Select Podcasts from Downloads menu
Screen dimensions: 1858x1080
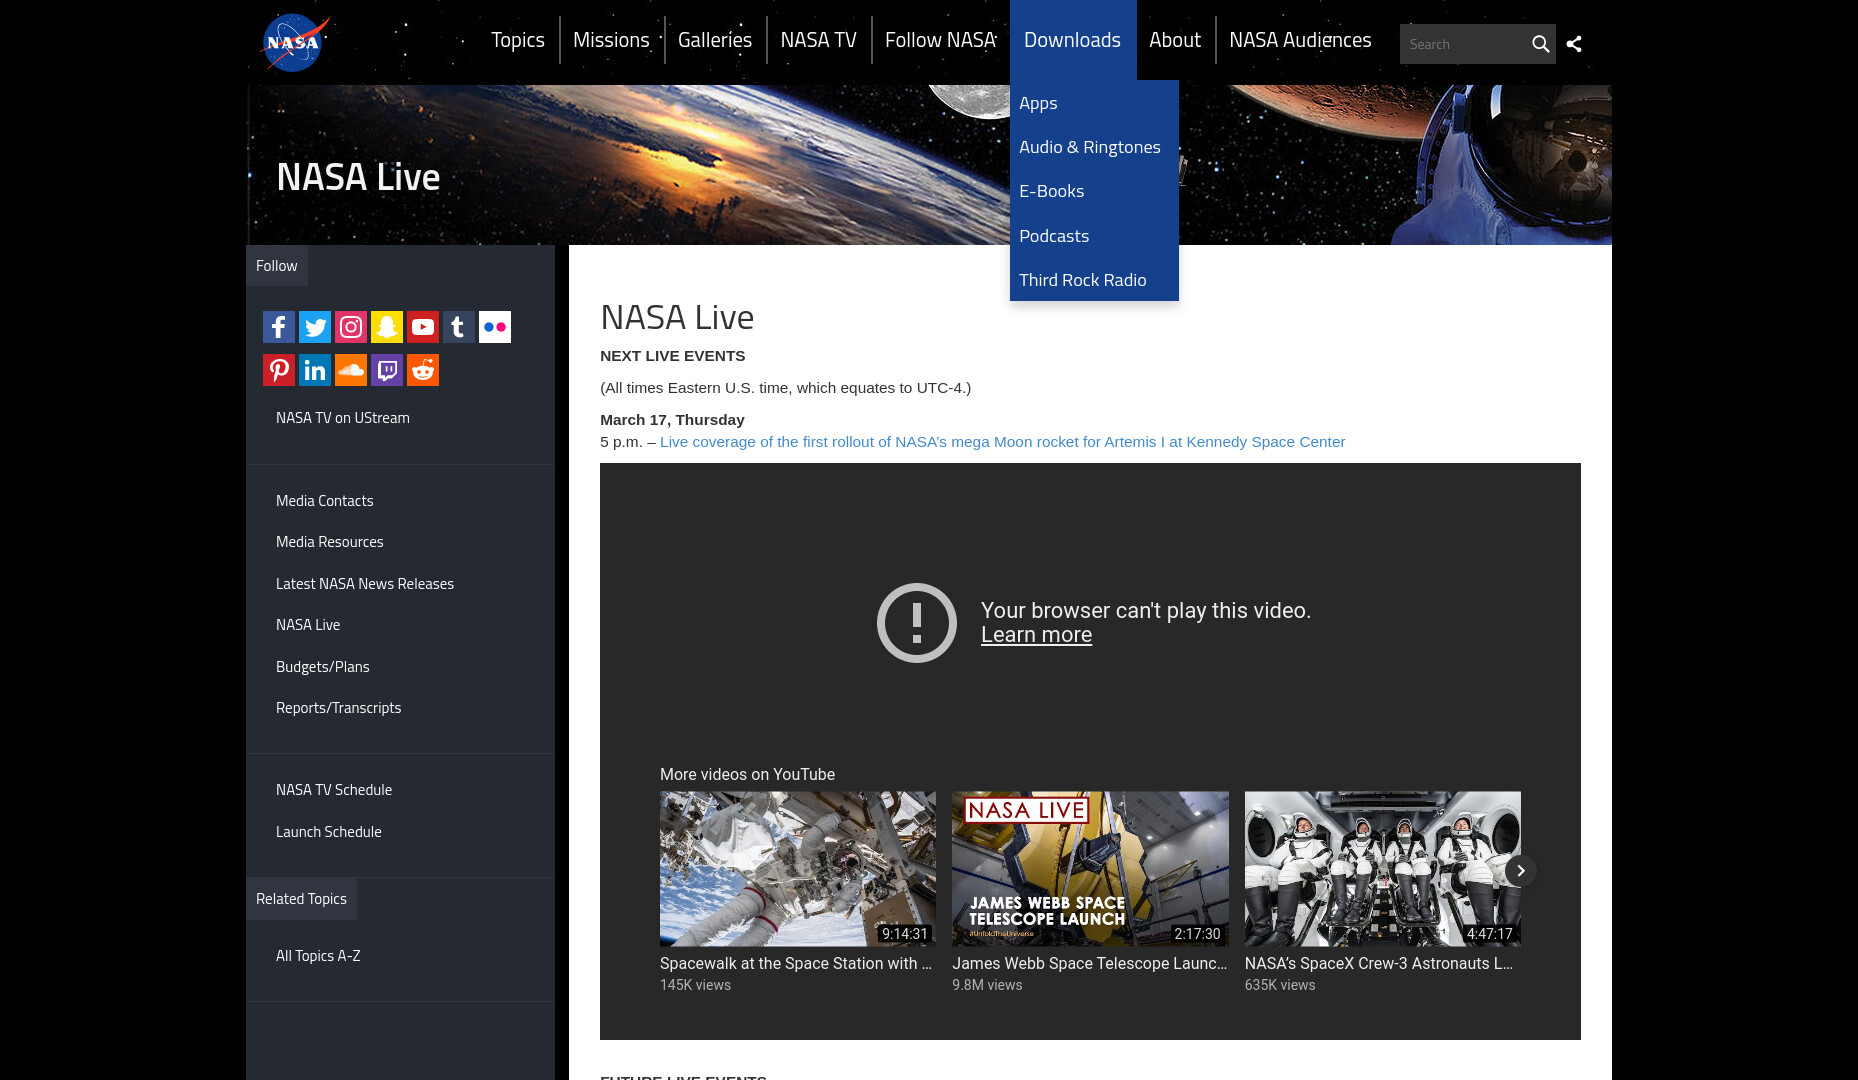1094,236
